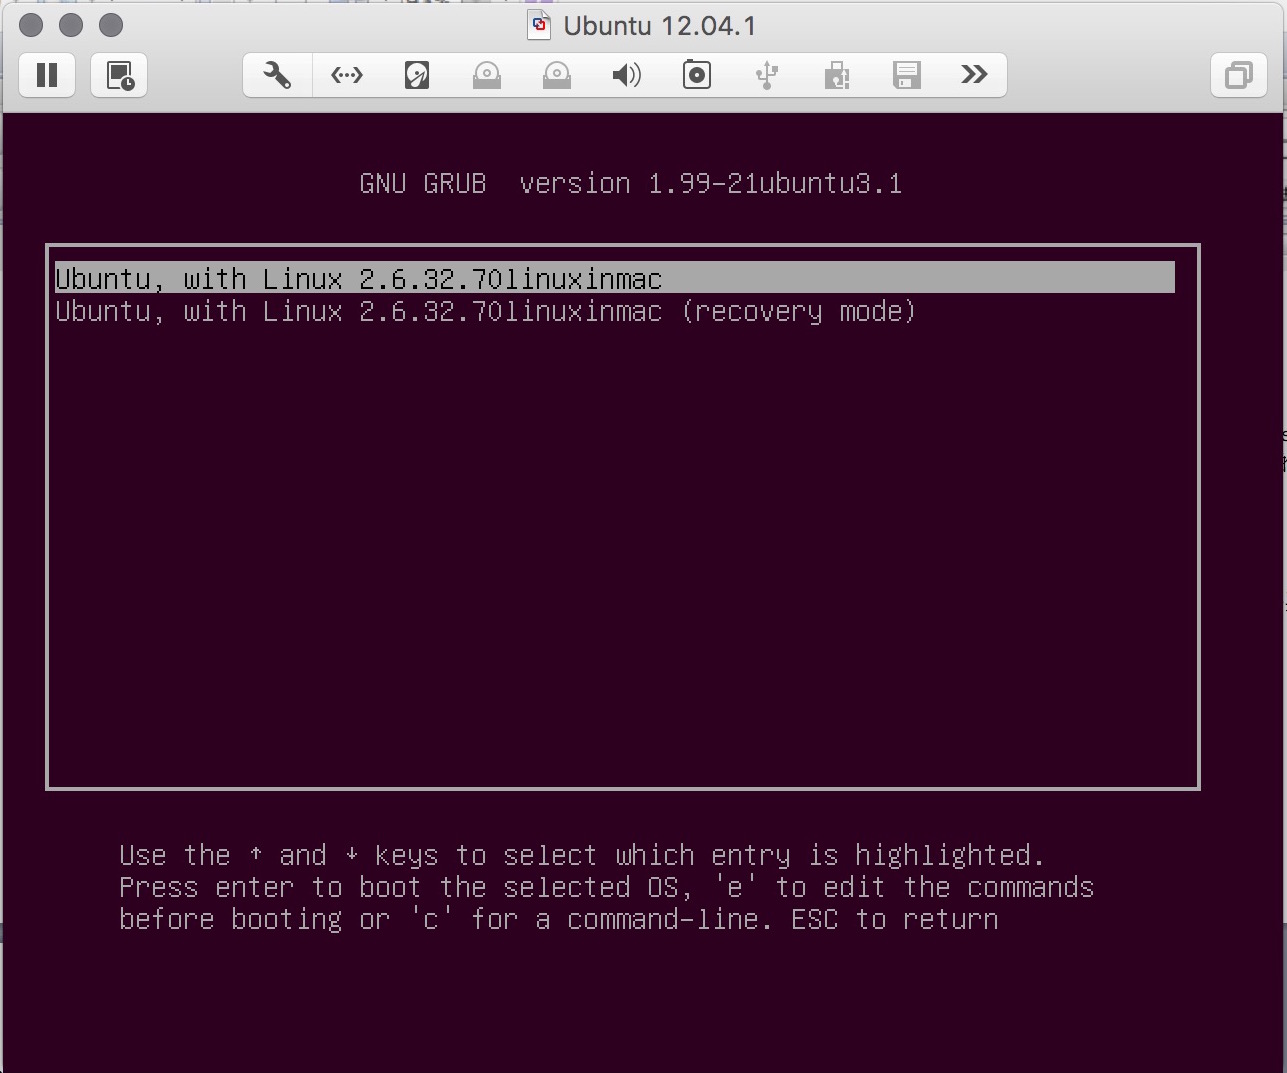Screen dimensions: 1287x1073
Task: Pause the virtual machine
Action: tap(47, 75)
